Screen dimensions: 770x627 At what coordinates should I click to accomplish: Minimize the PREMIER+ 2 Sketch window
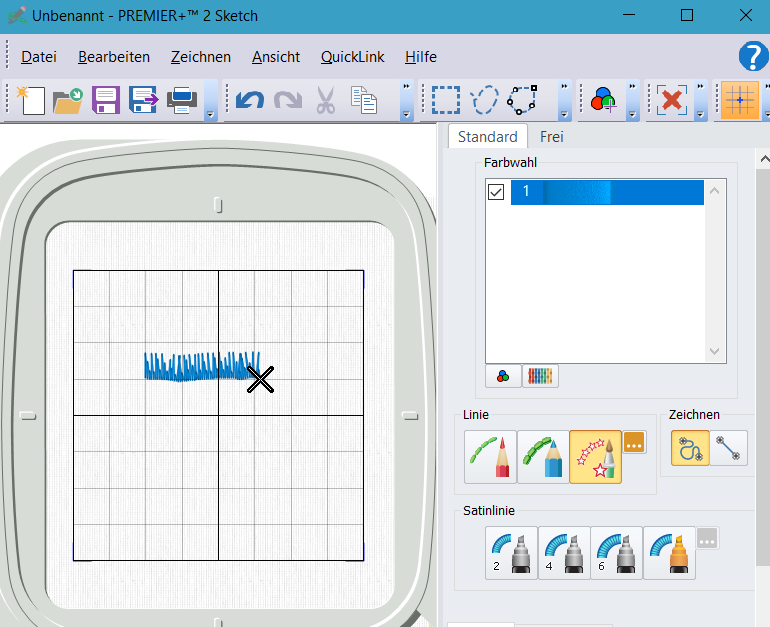click(x=629, y=15)
